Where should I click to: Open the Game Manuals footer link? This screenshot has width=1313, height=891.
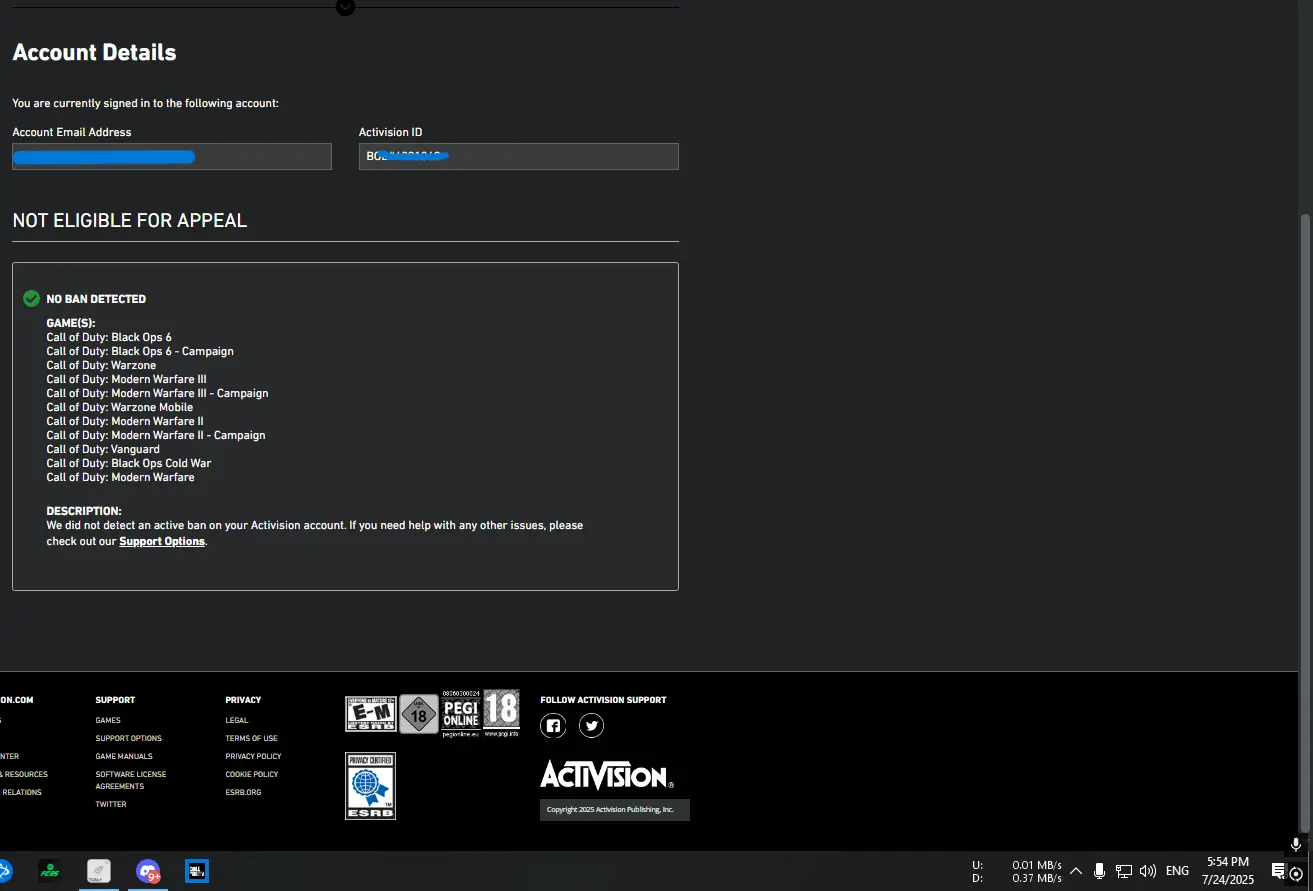coord(124,756)
